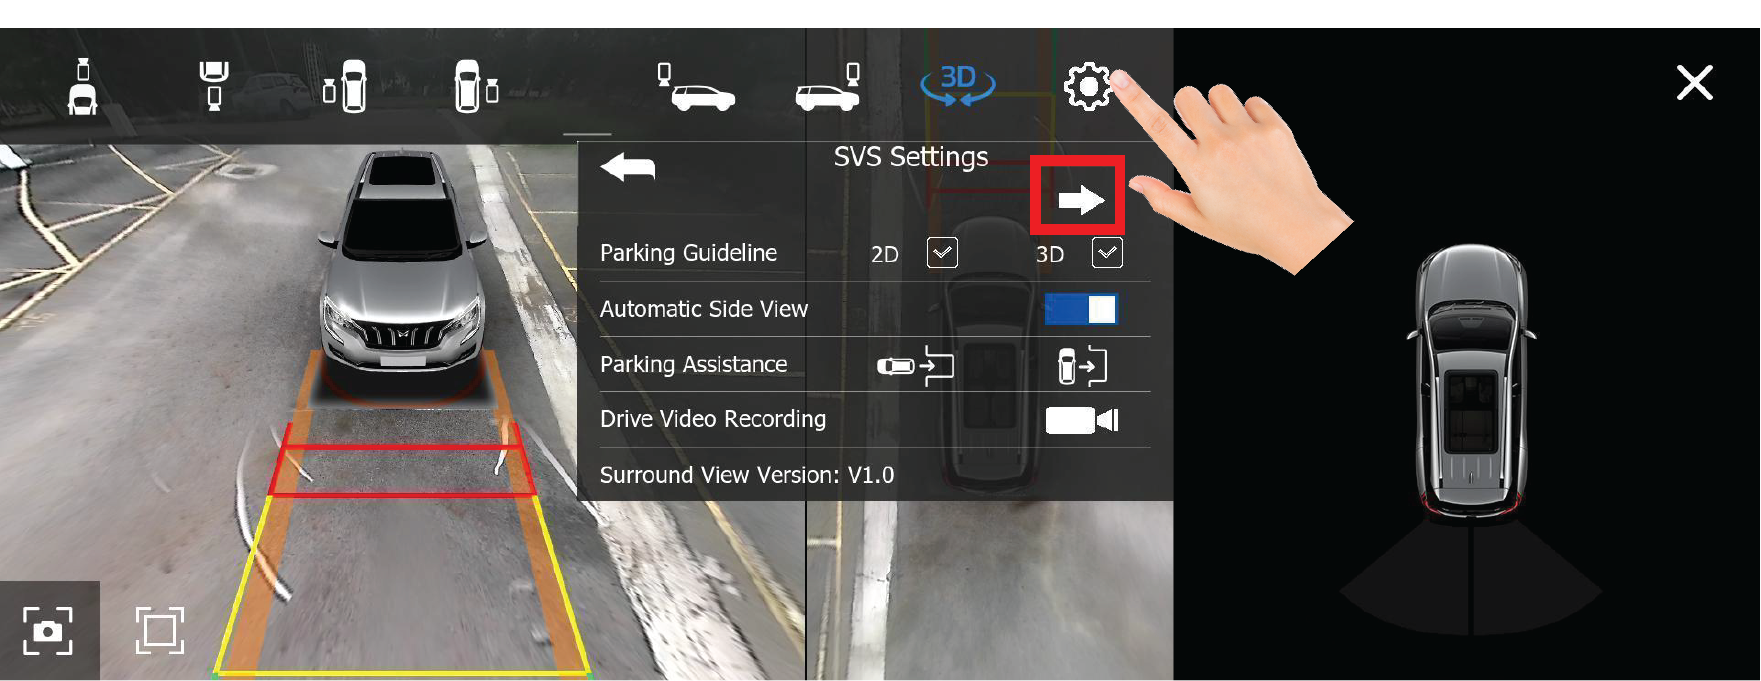Switch to left side camera view

pyautogui.click(x=346, y=86)
